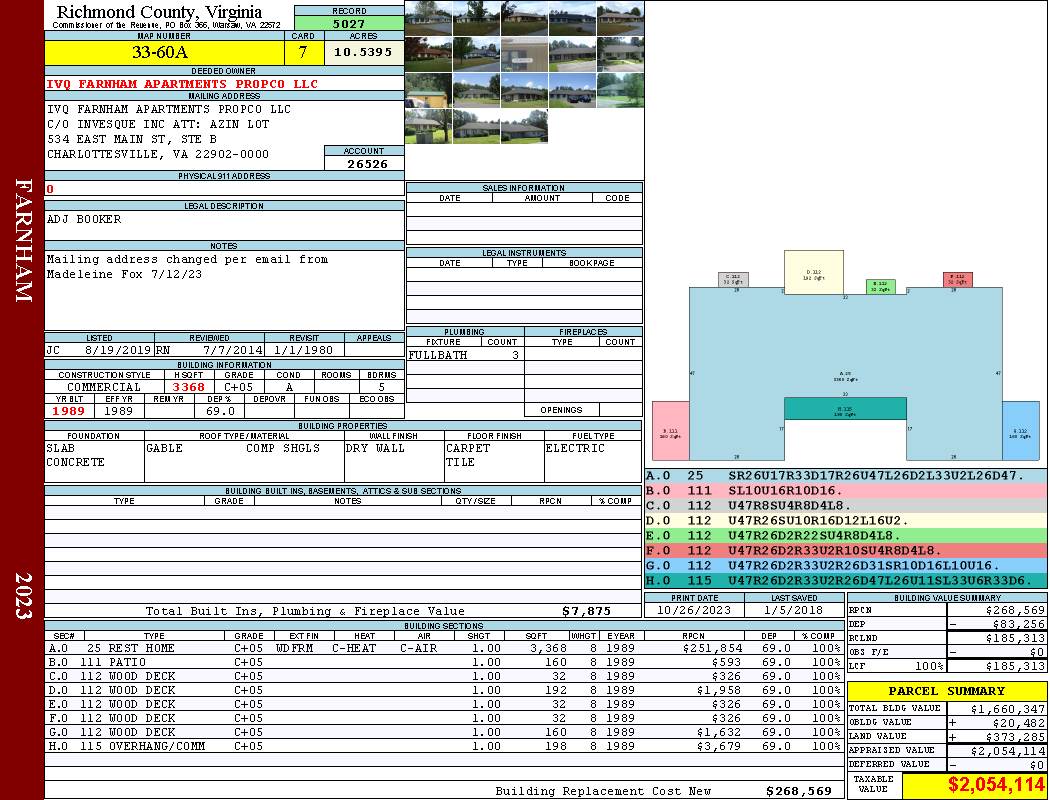1050x800 pixels.
Task: Click the mailing address changed note
Action: (187, 266)
